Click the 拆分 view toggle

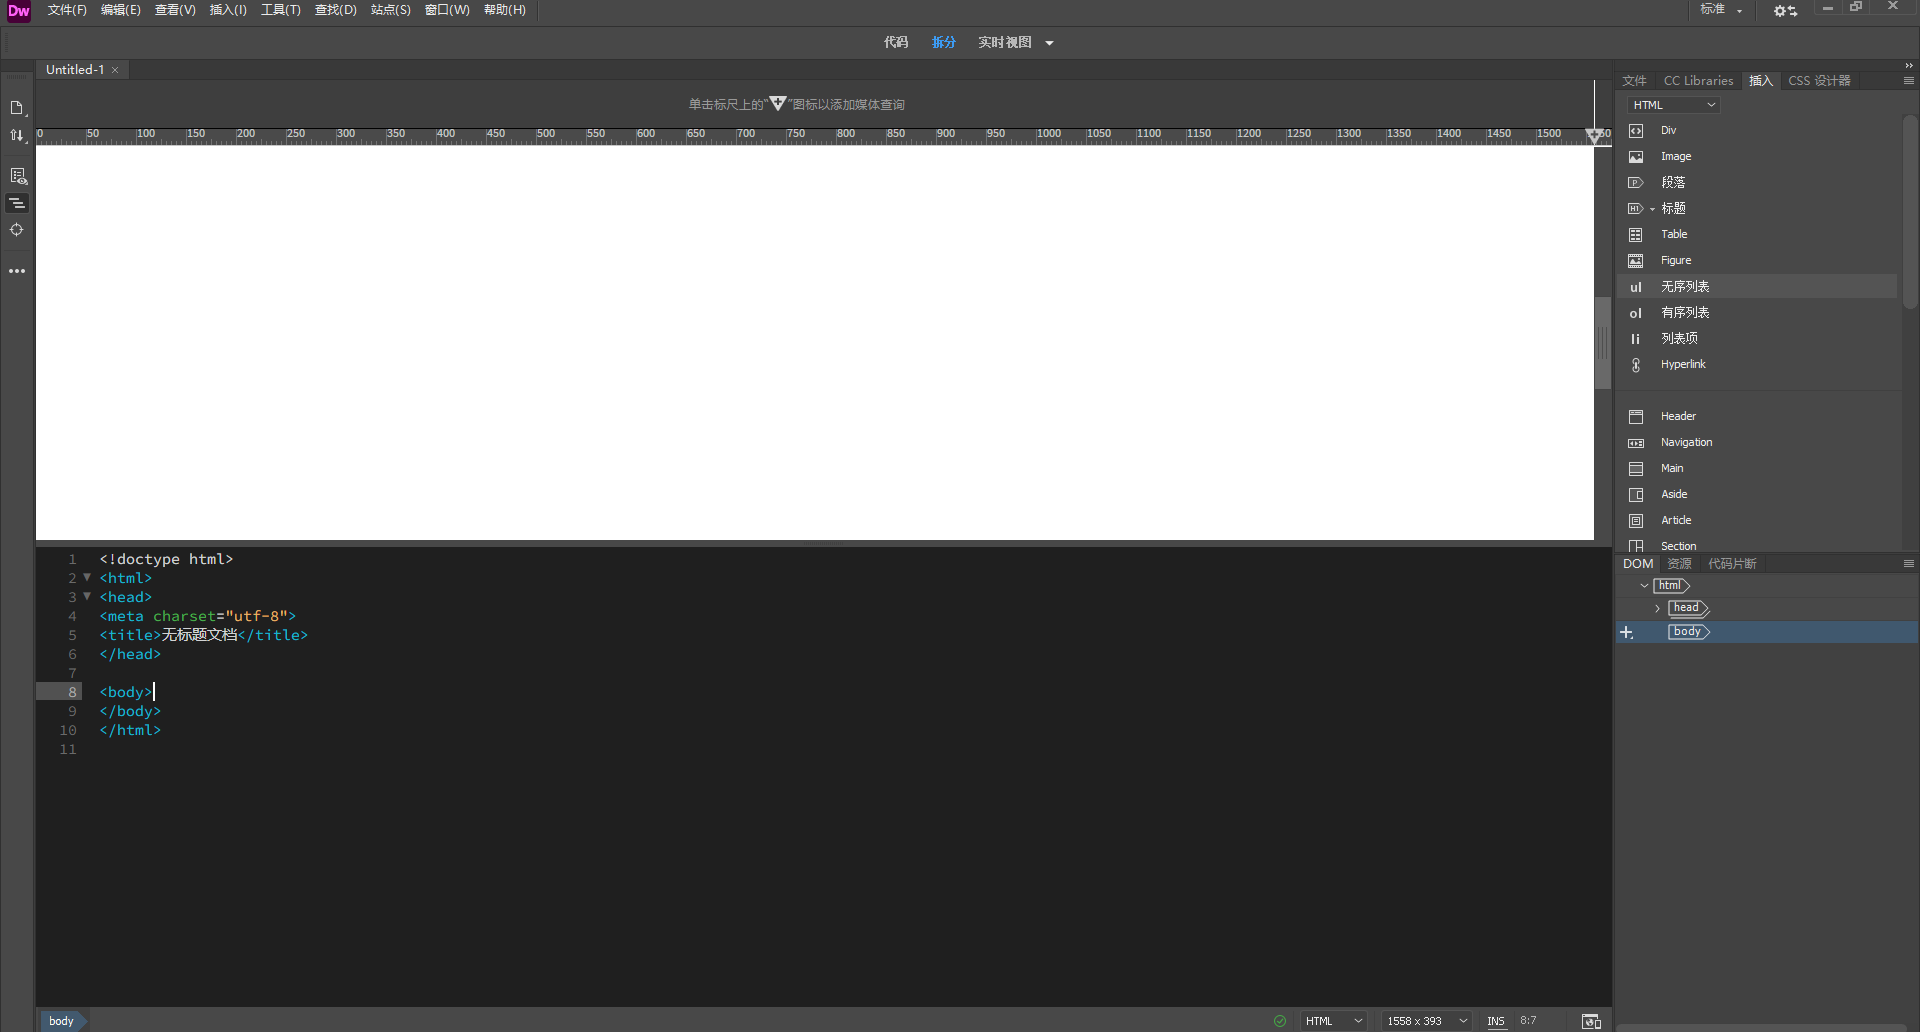[x=943, y=42]
